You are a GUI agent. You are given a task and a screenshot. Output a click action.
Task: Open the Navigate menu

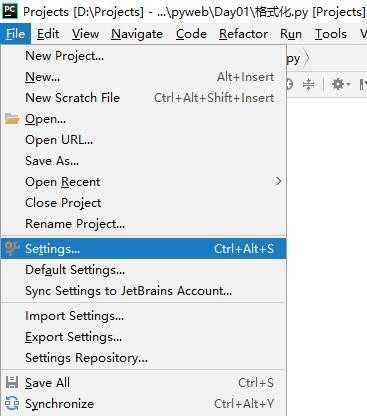(137, 34)
